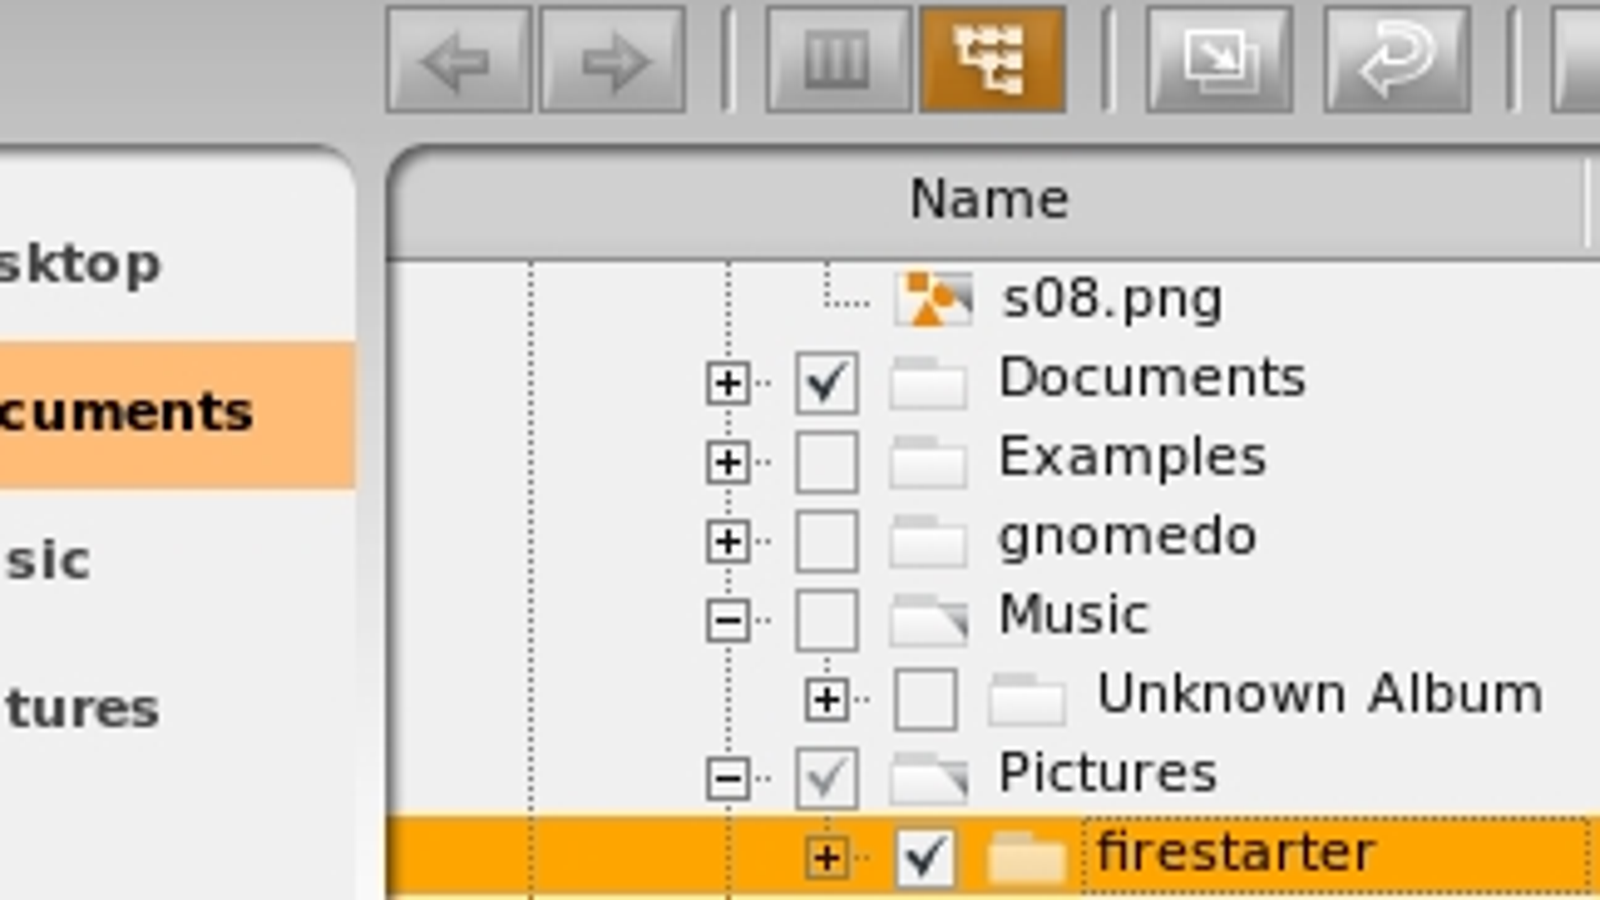
Task: Expand the Documents tree node
Action: tap(727, 383)
